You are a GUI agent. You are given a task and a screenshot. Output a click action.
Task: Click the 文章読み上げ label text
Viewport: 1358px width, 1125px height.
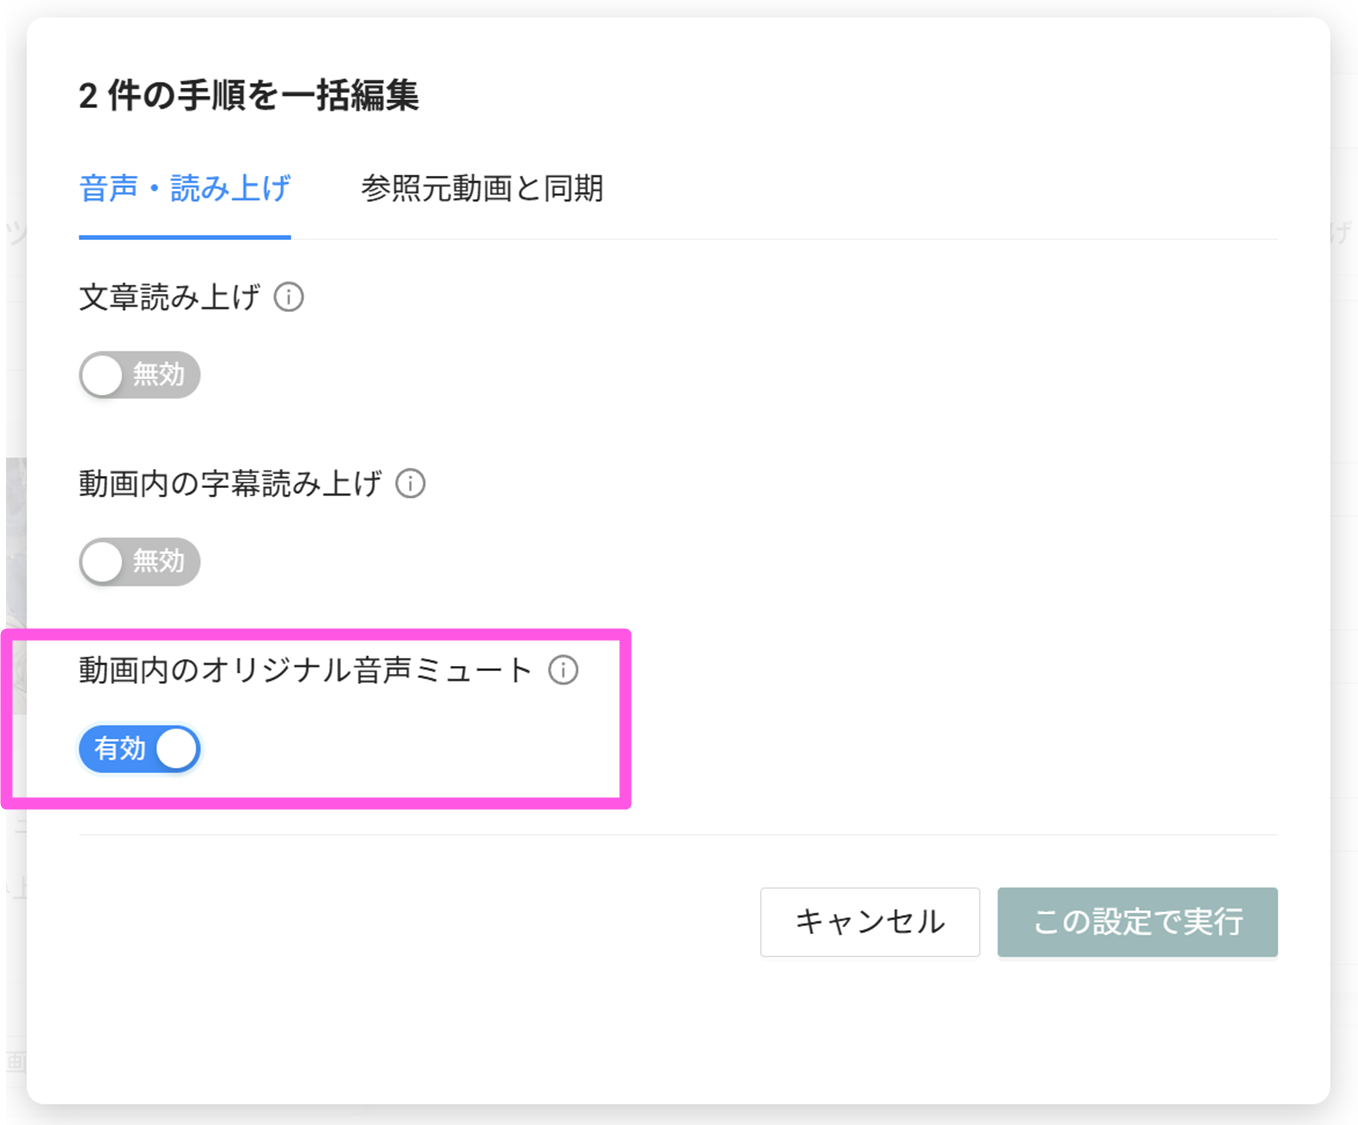(169, 297)
